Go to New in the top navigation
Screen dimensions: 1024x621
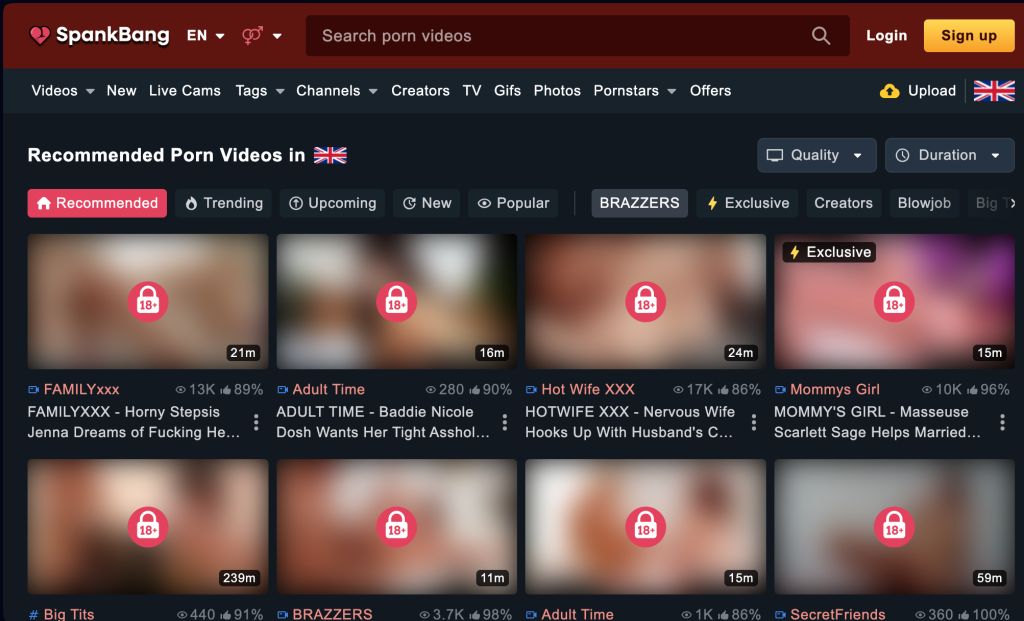point(121,91)
